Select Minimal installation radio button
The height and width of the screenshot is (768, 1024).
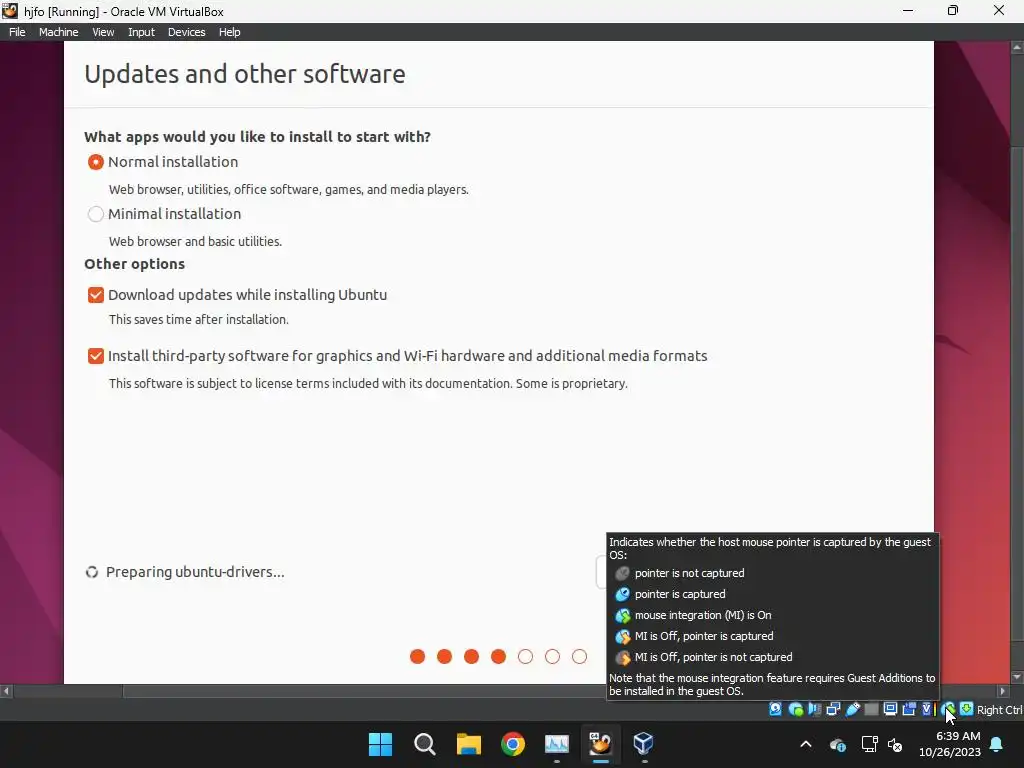click(x=96, y=214)
